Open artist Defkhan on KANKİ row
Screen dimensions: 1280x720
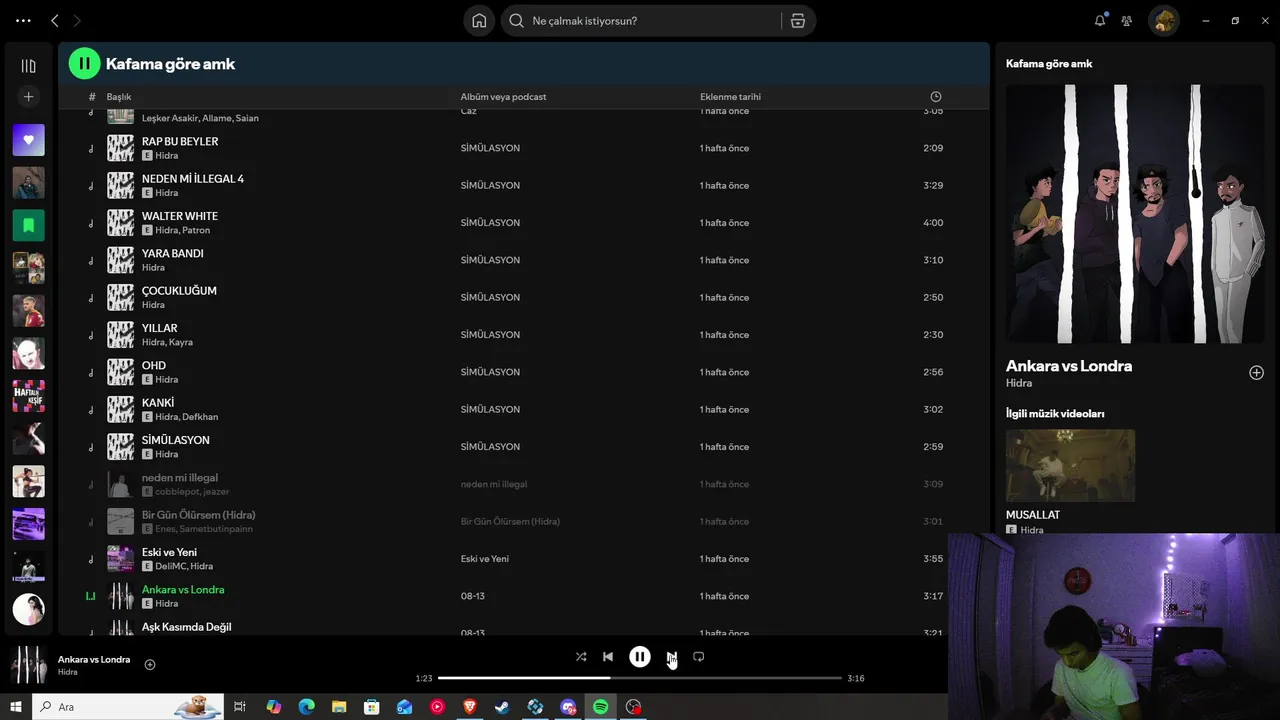(x=200, y=417)
